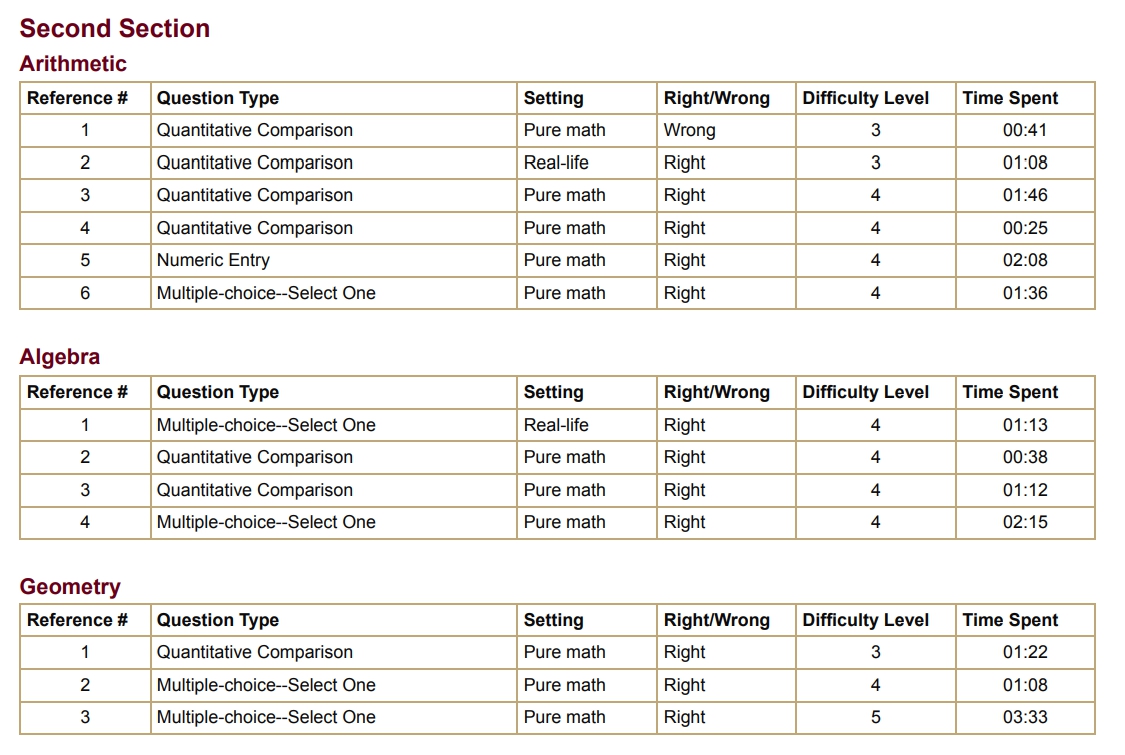The width and height of the screenshot is (1125, 755).
Task: Click the Arithmetic table's Time Spent header
Action: pos(1010,98)
